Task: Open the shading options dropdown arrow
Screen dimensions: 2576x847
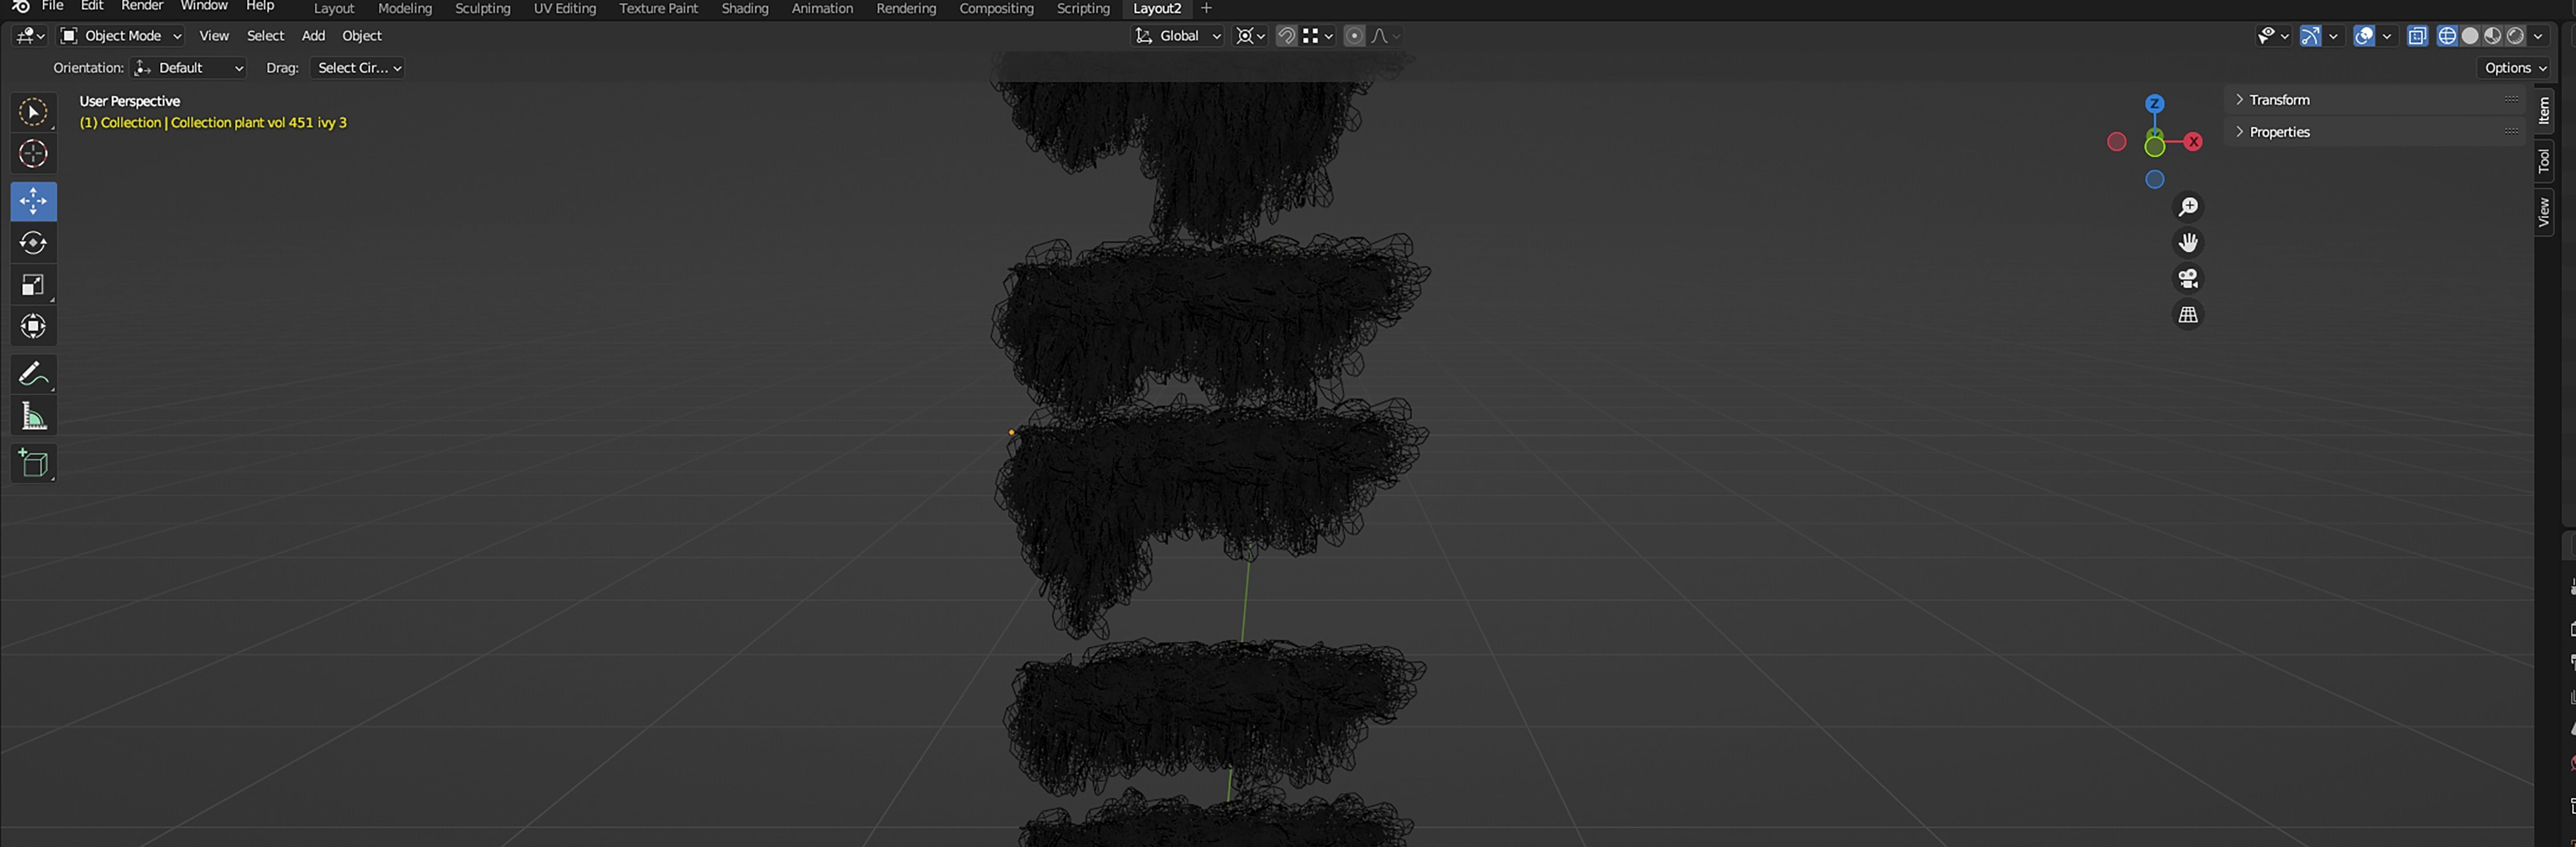Action: click(2538, 36)
